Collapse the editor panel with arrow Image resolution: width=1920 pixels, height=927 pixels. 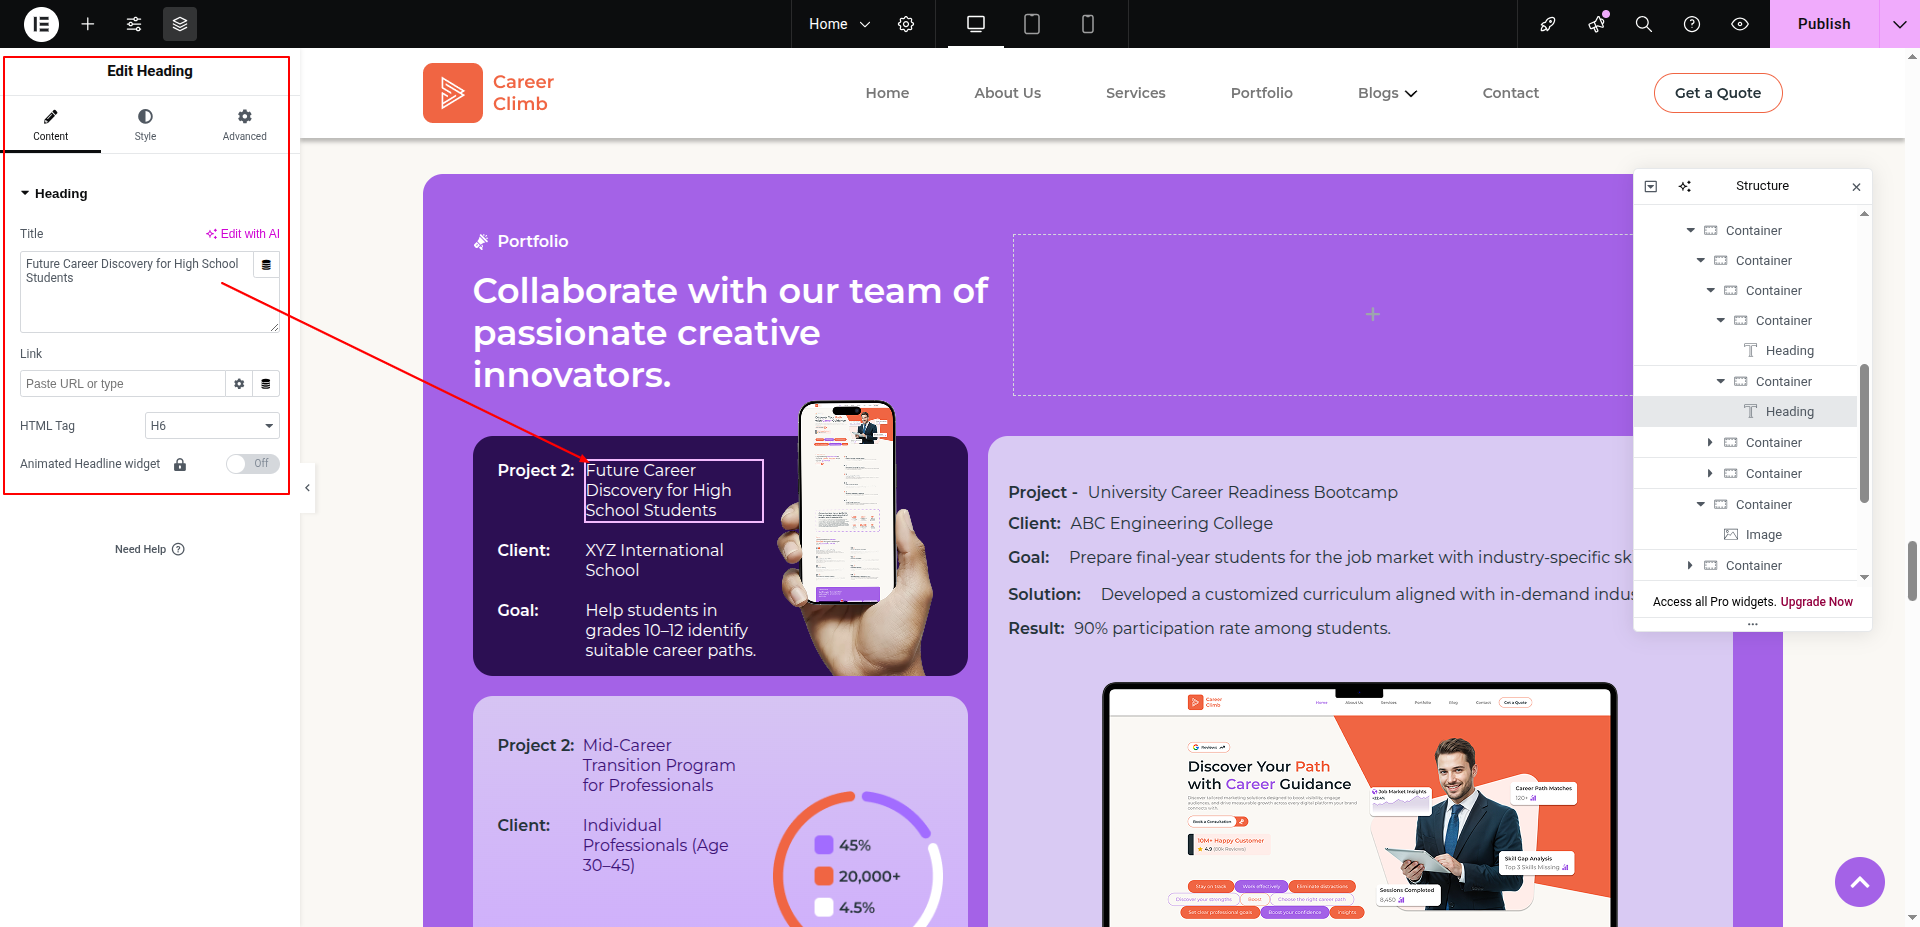[308, 488]
